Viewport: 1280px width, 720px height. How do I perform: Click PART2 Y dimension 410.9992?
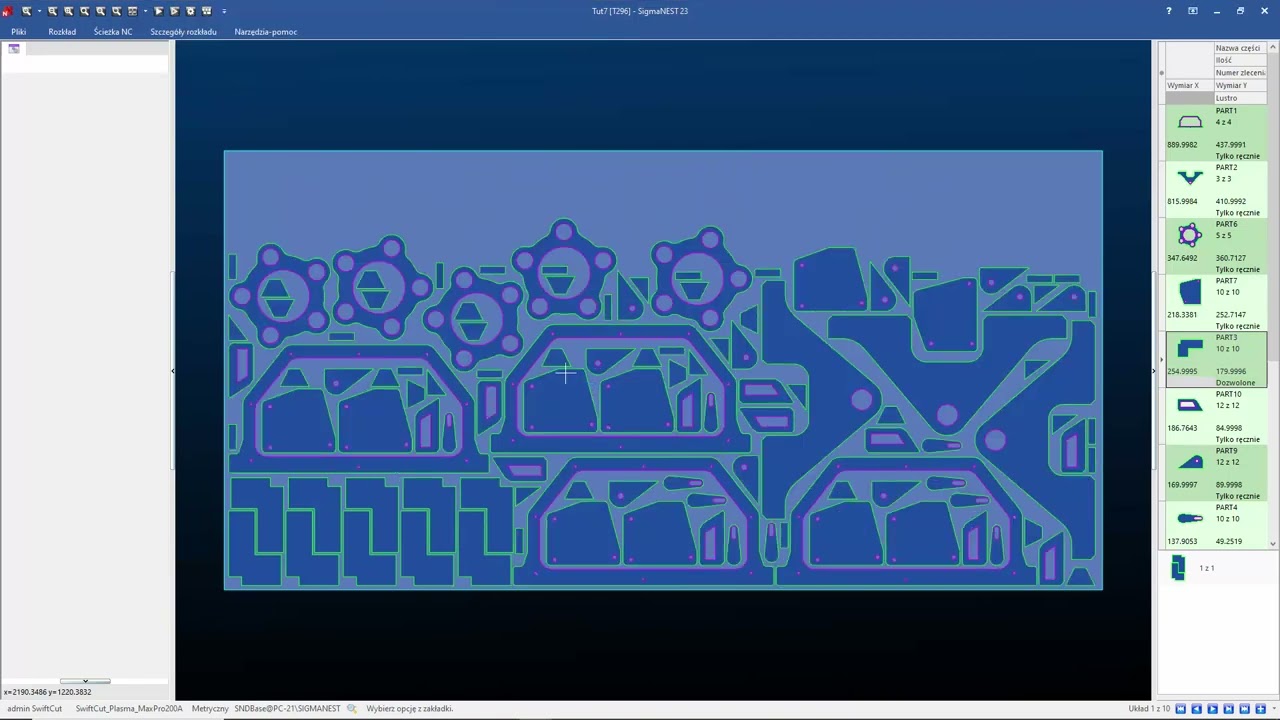(1231, 201)
